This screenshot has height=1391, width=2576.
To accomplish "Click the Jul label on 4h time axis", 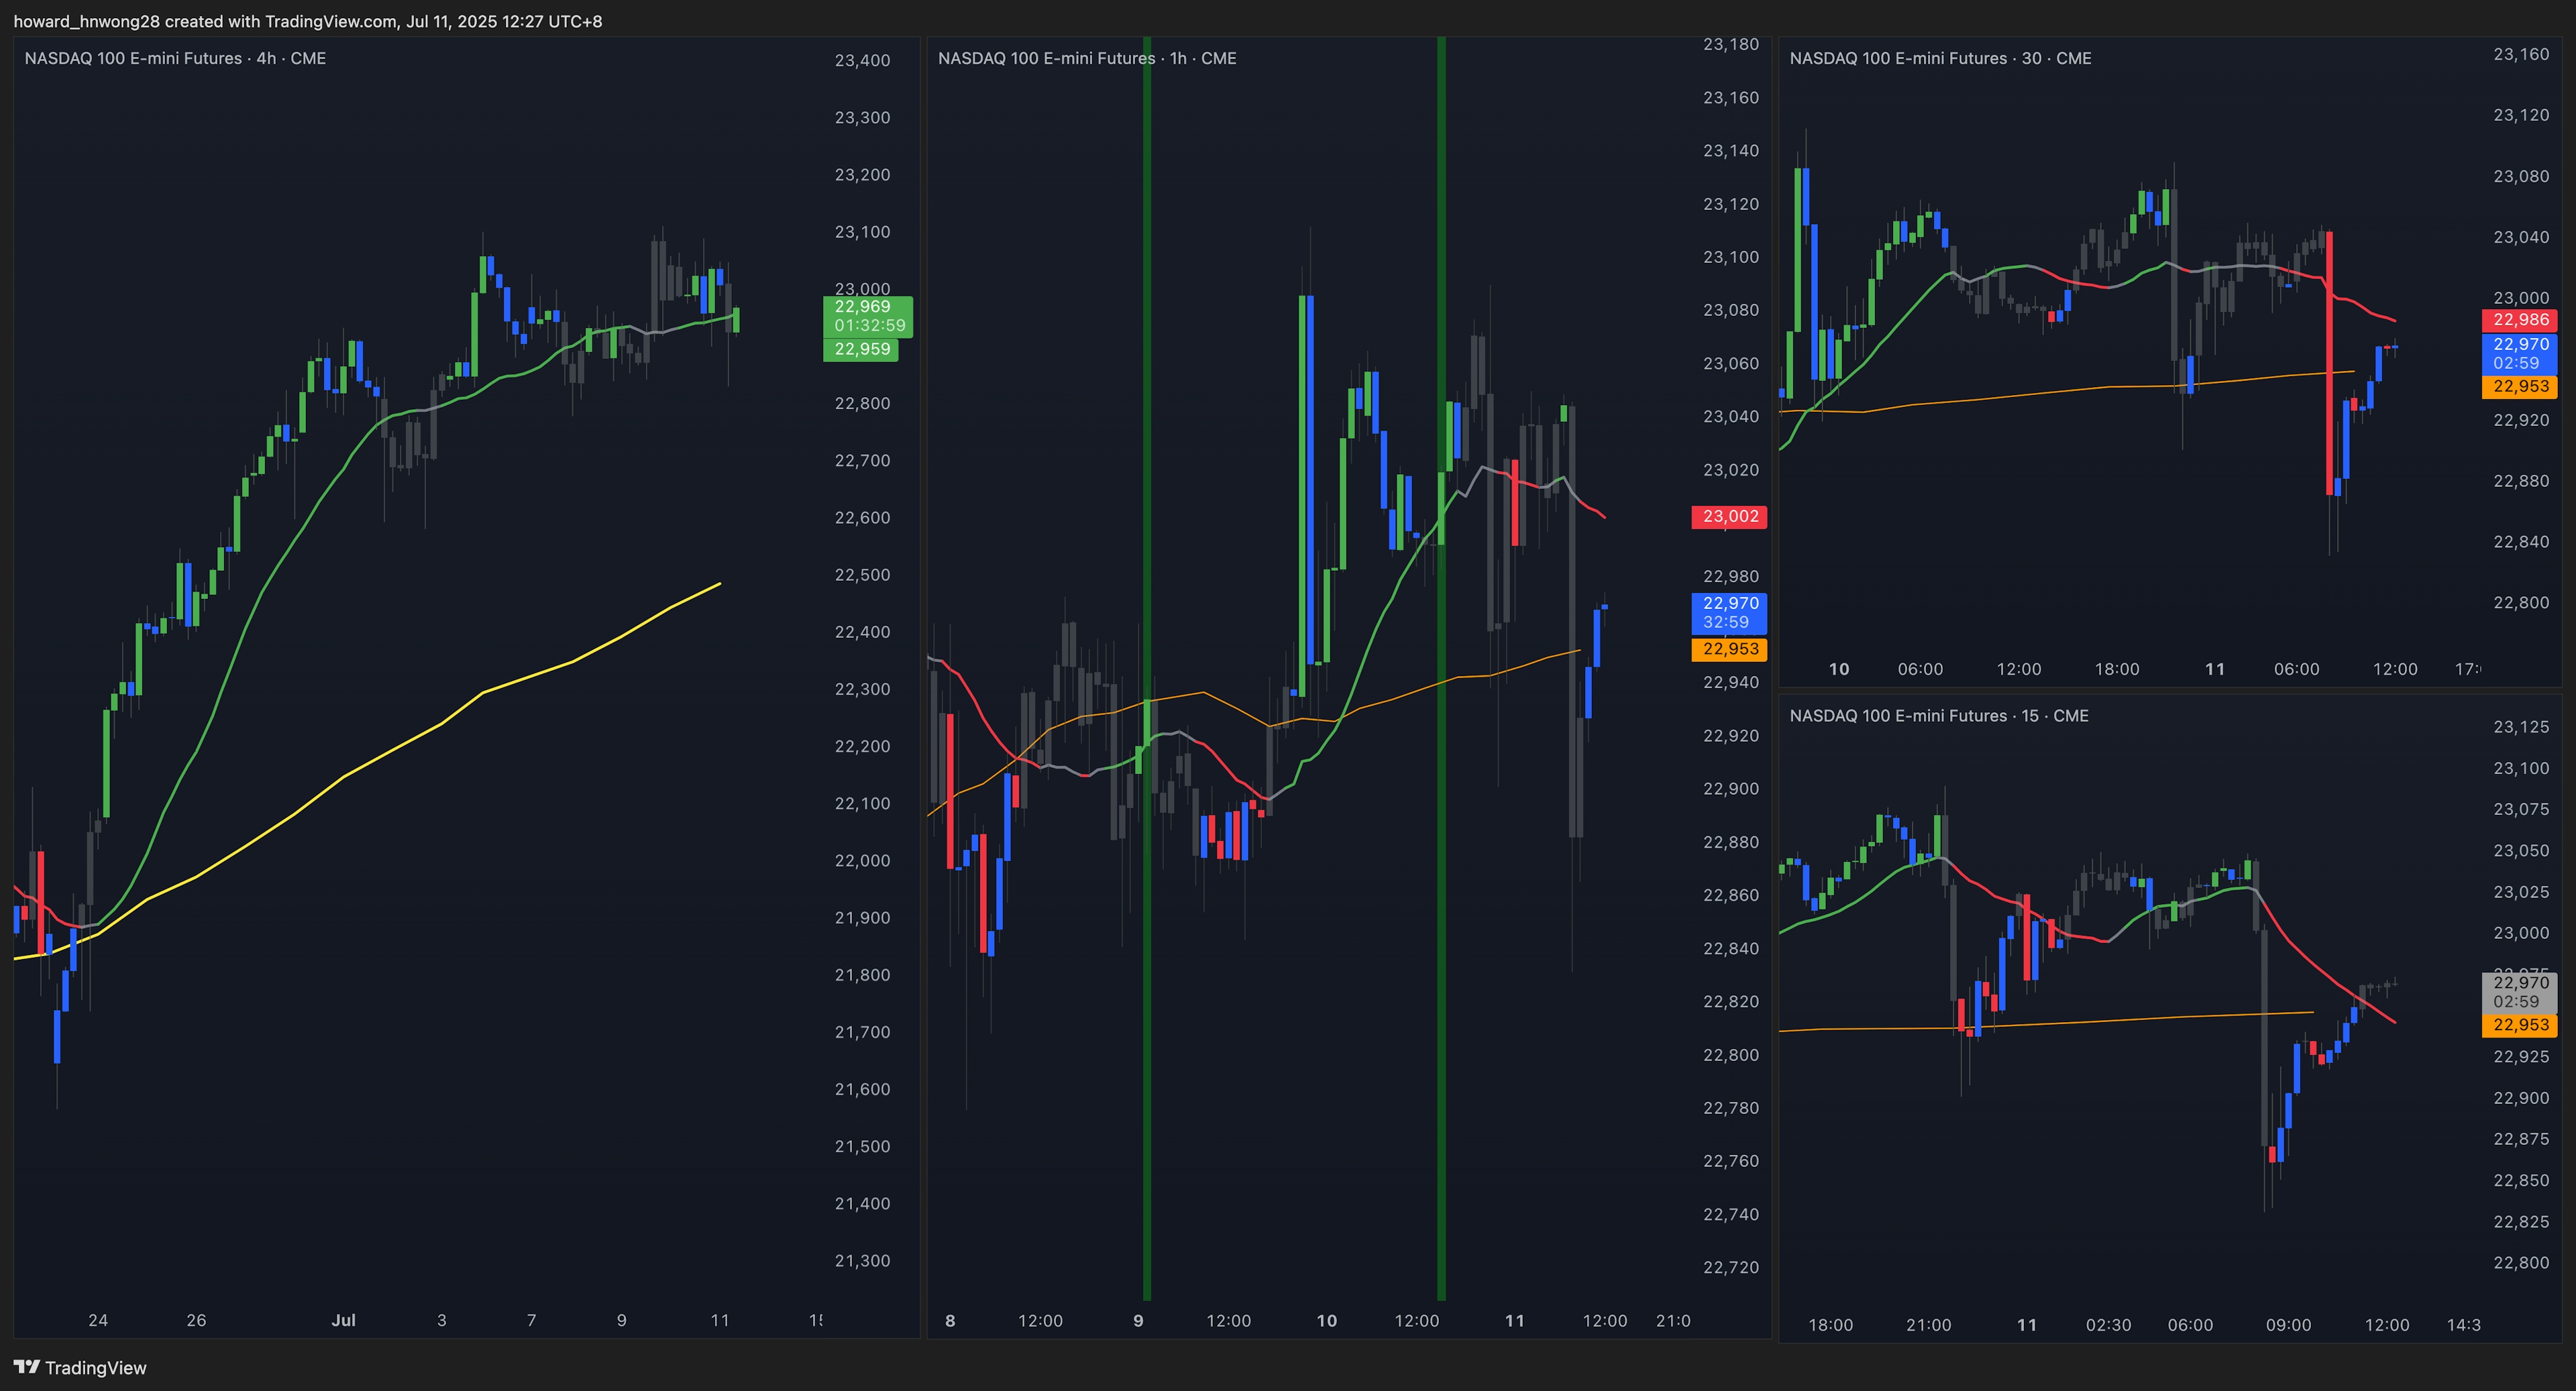I will [x=343, y=1320].
